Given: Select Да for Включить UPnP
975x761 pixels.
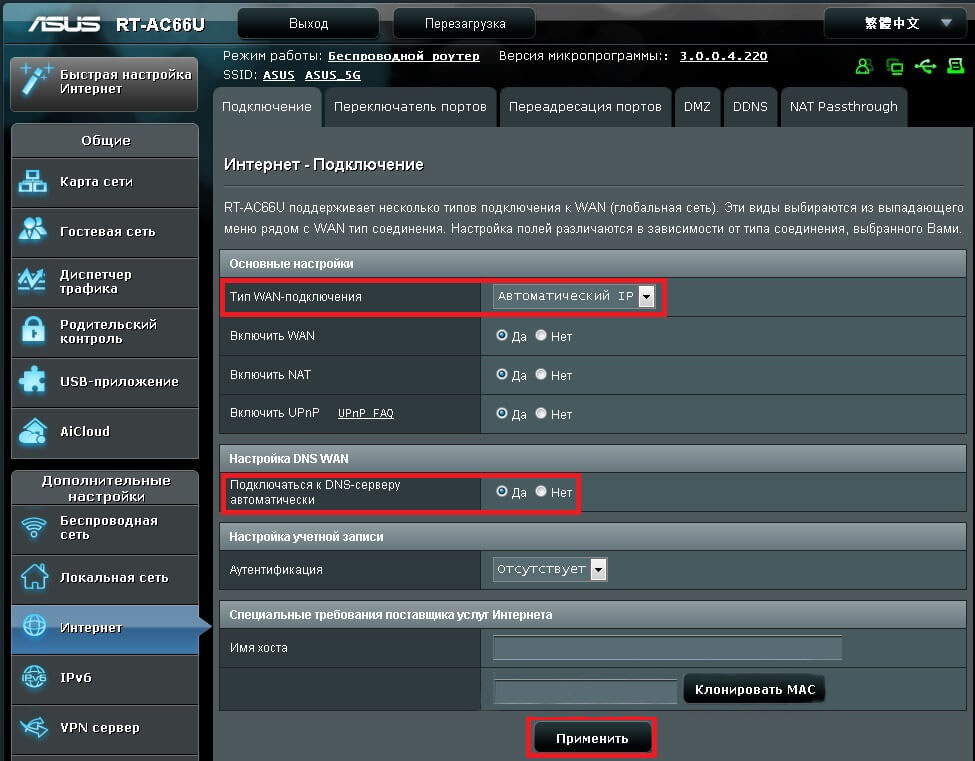Looking at the screenshot, I should point(502,413).
